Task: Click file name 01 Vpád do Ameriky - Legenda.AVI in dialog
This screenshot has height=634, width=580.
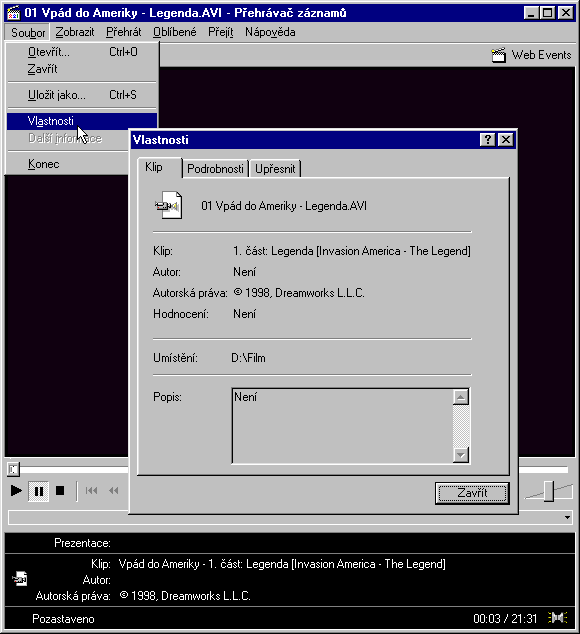Action: 284,206
